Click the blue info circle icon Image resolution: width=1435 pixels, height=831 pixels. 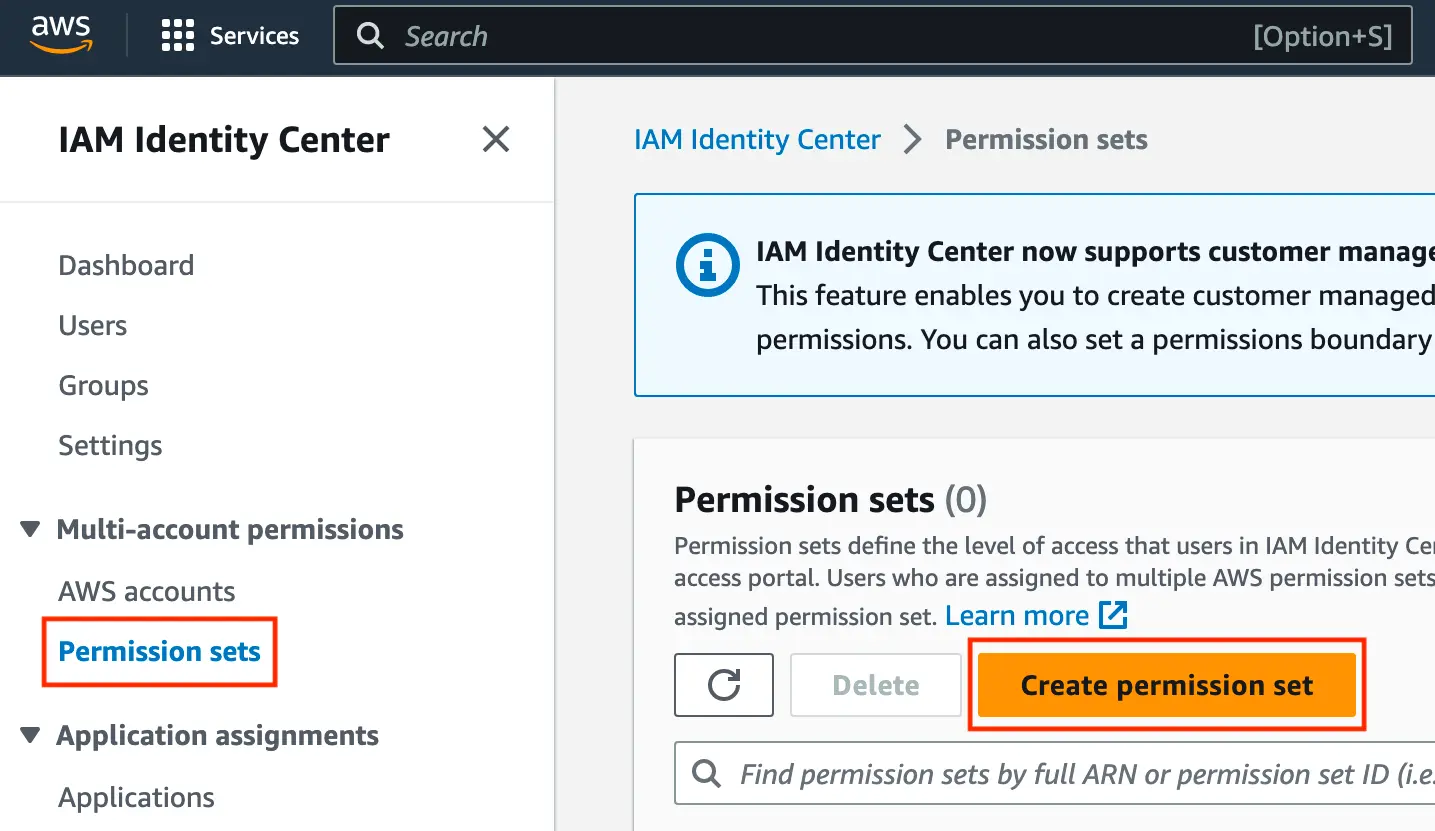point(708,266)
